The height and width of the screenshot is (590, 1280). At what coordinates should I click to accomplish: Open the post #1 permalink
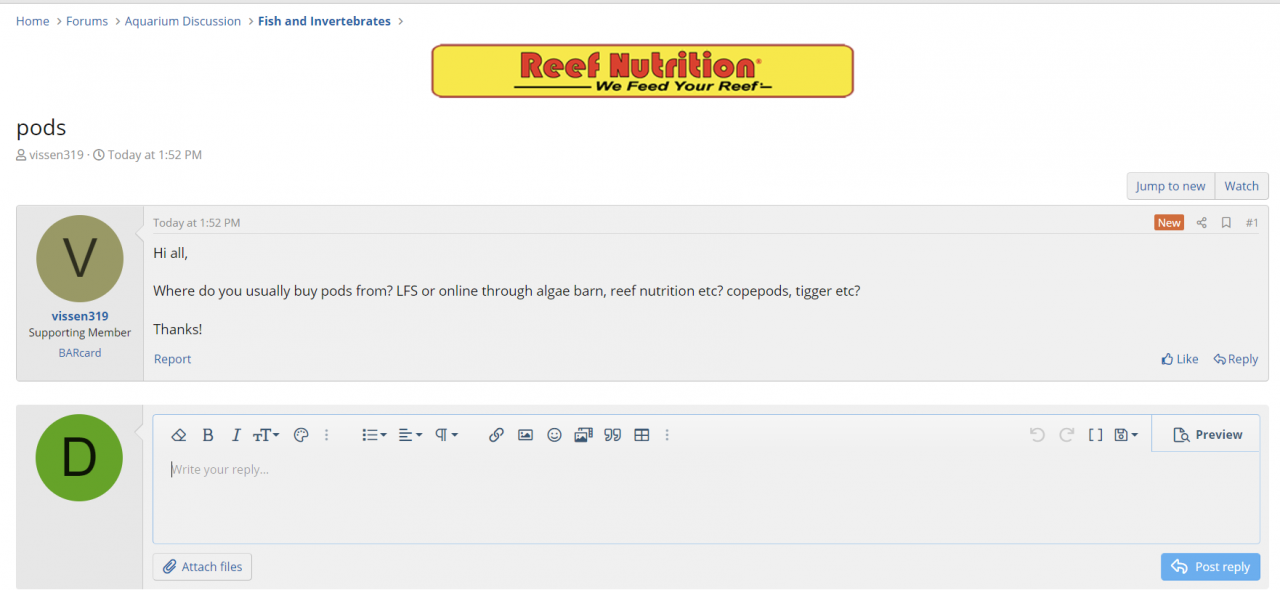(1252, 223)
